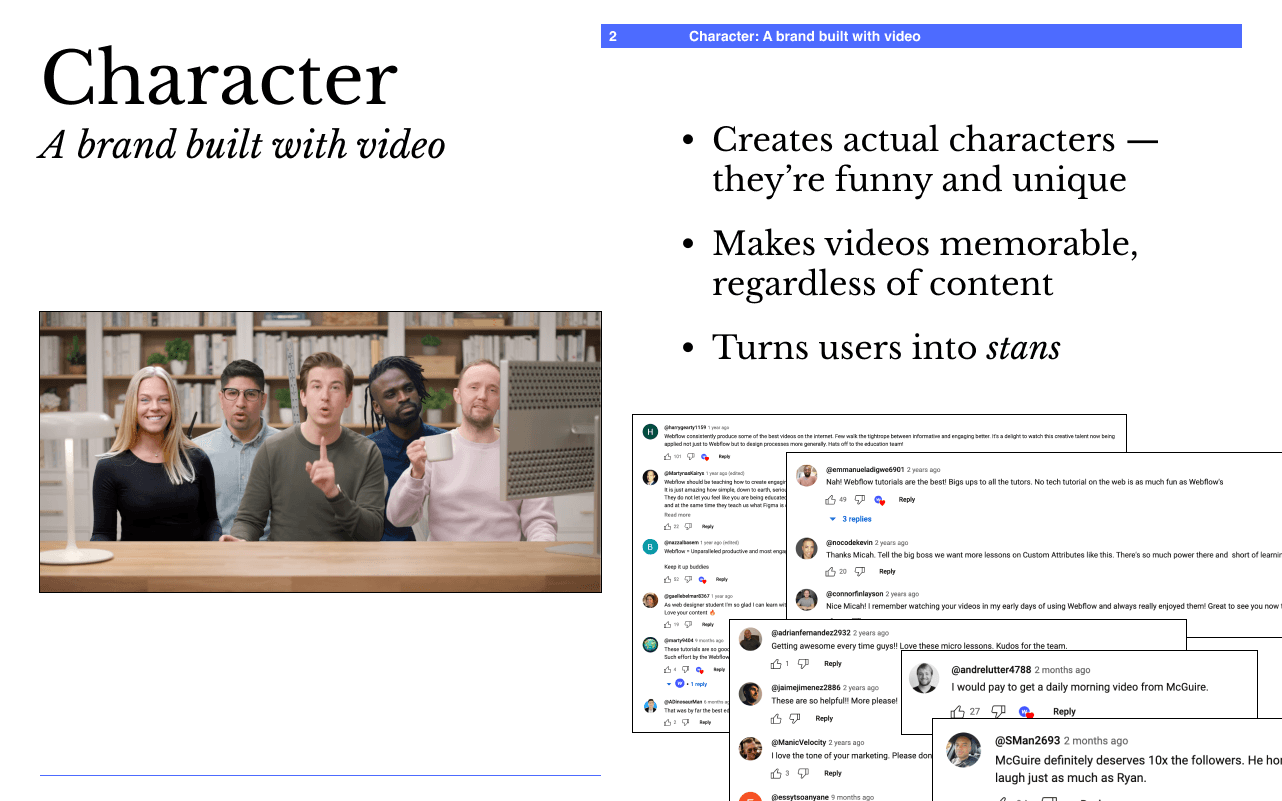
Task: Reply to @ManicVelocity's comment
Action: tap(833, 773)
